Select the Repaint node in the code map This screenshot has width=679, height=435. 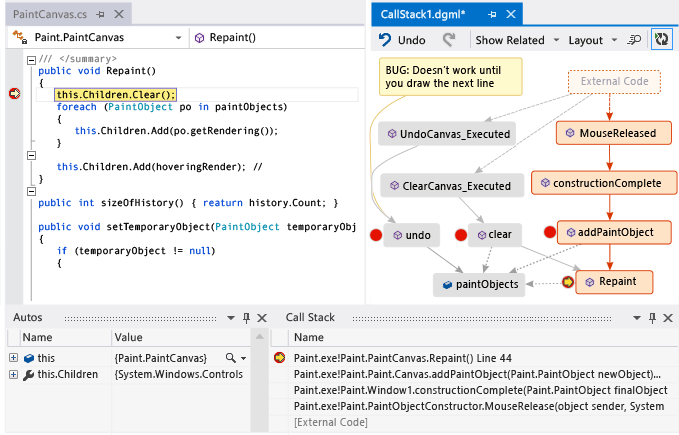[614, 283]
